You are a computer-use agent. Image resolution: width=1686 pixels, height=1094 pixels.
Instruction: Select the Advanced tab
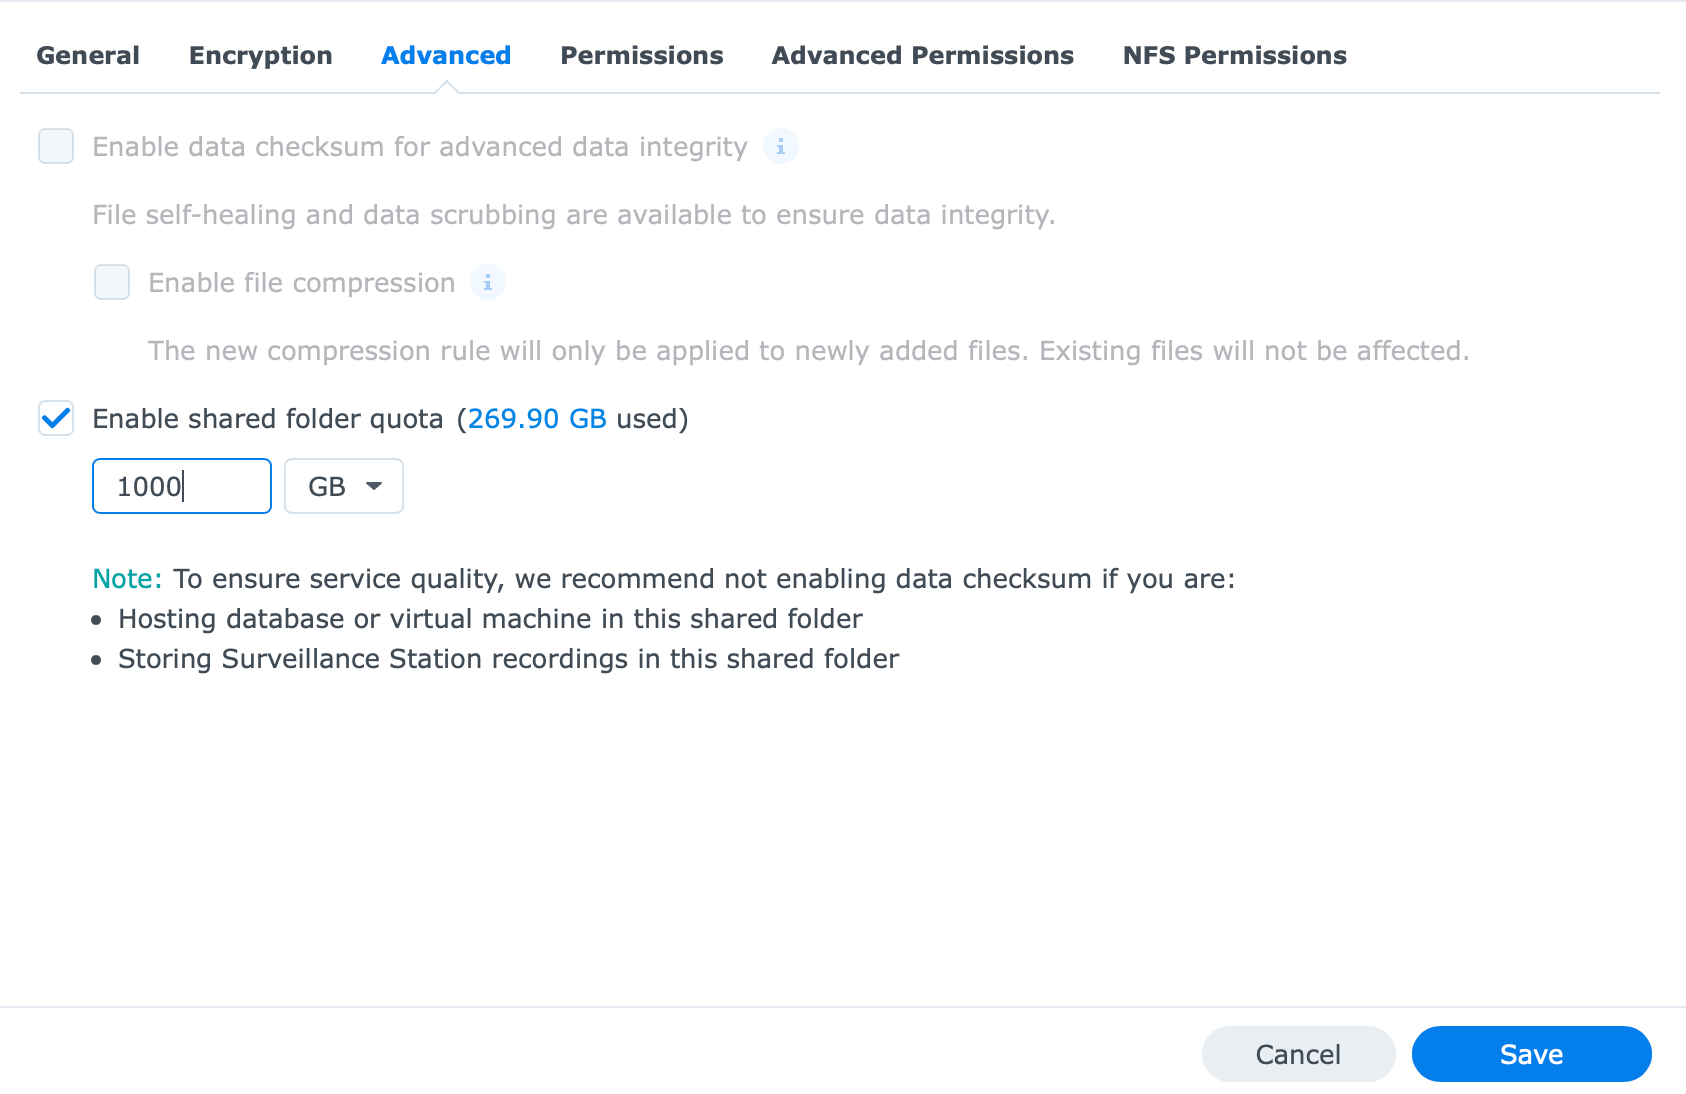(x=446, y=55)
